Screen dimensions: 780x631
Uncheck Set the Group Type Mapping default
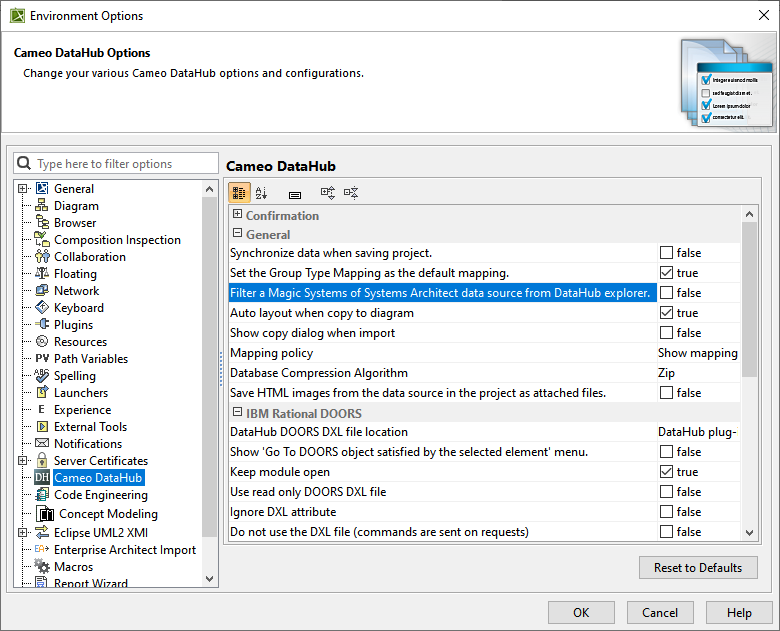[x=666, y=273]
